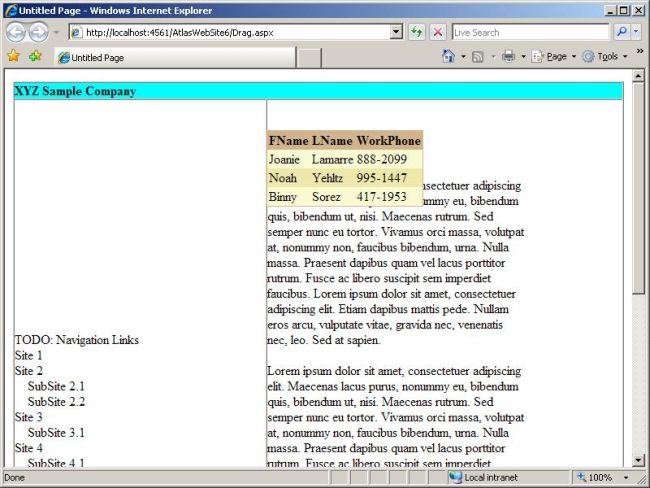The height and width of the screenshot is (488, 650).
Task: Click inside the Live Search box
Action: coord(530,32)
